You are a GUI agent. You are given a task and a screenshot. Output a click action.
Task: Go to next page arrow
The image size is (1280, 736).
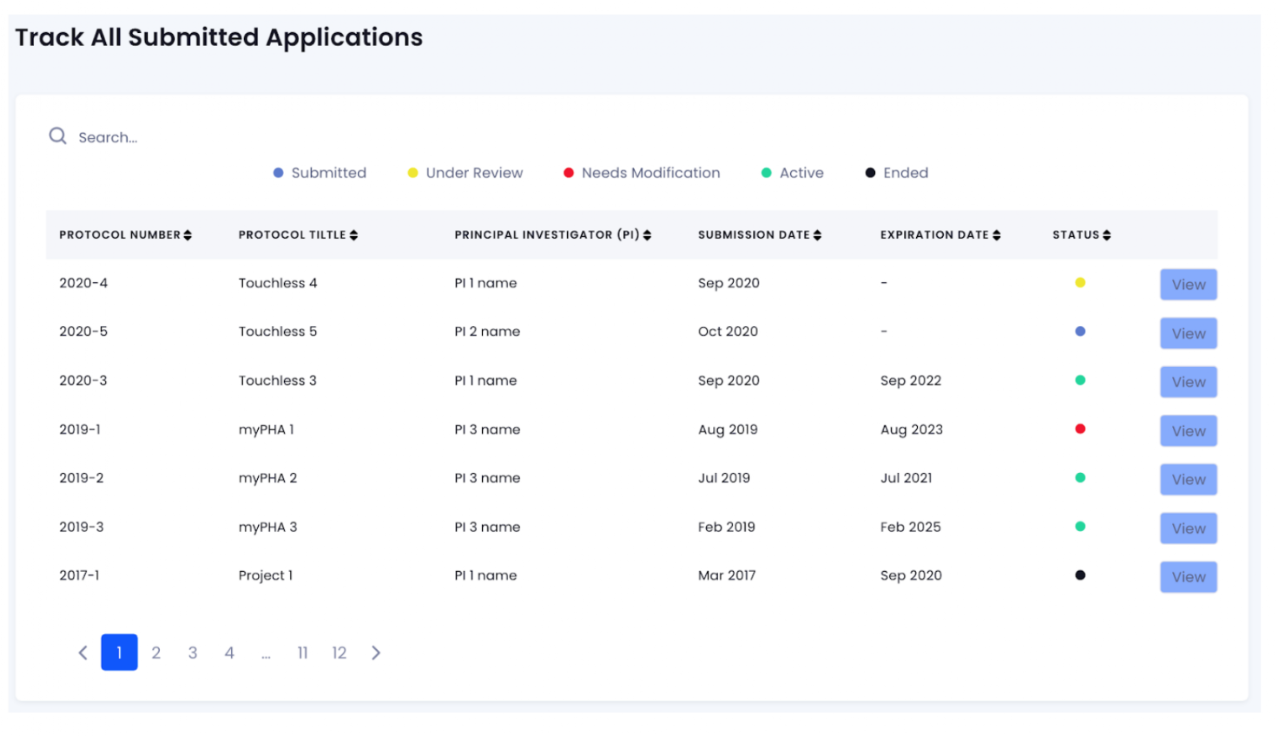coord(376,653)
